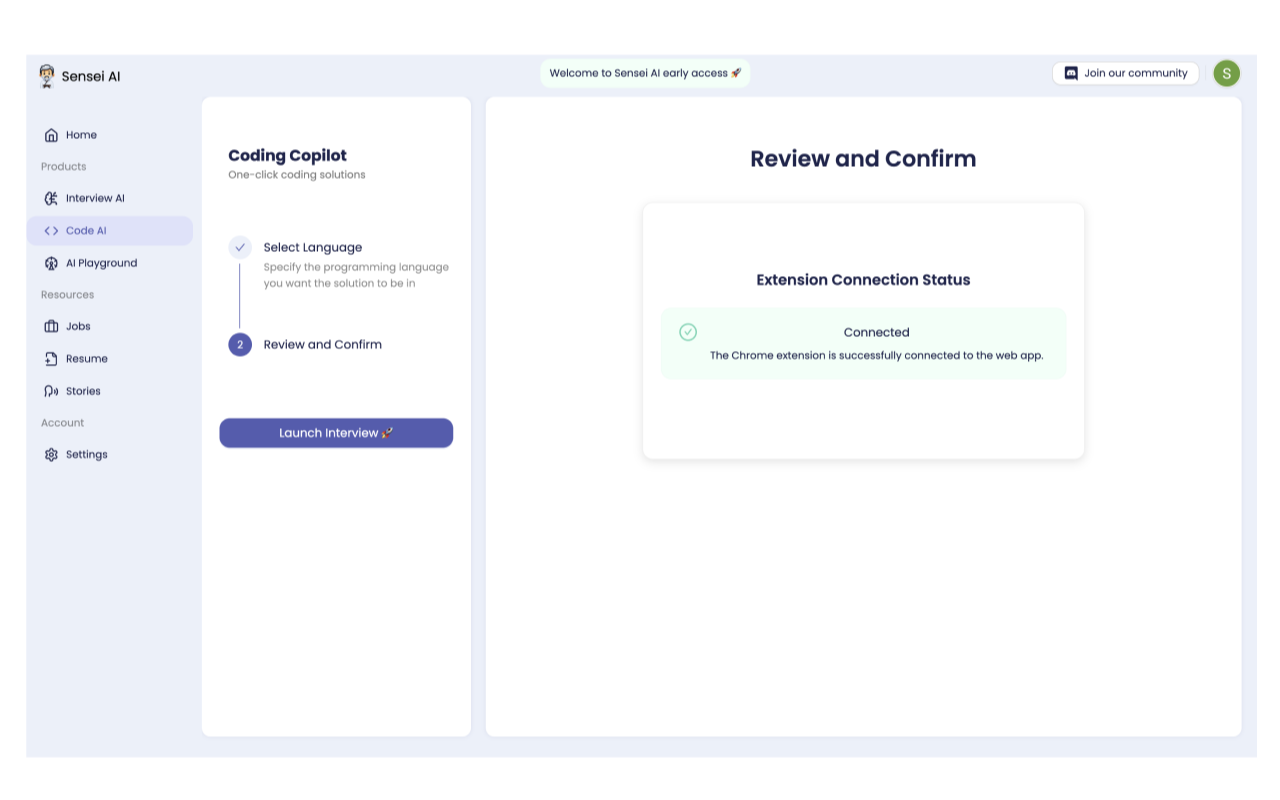1280x800 pixels.
Task: Click the AI Playground icon
Action: tap(51, 263)
